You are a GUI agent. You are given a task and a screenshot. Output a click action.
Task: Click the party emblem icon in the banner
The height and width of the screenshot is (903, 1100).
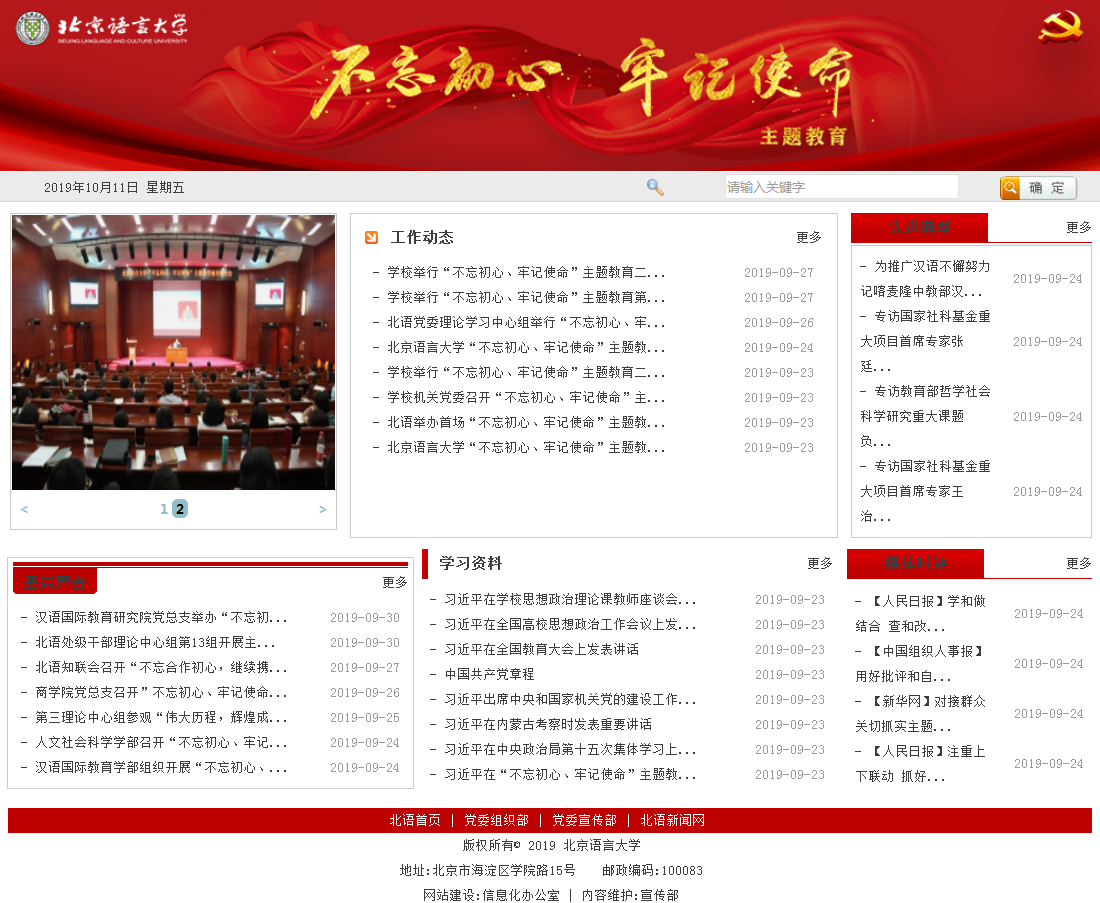click(x=1060, y=27)
